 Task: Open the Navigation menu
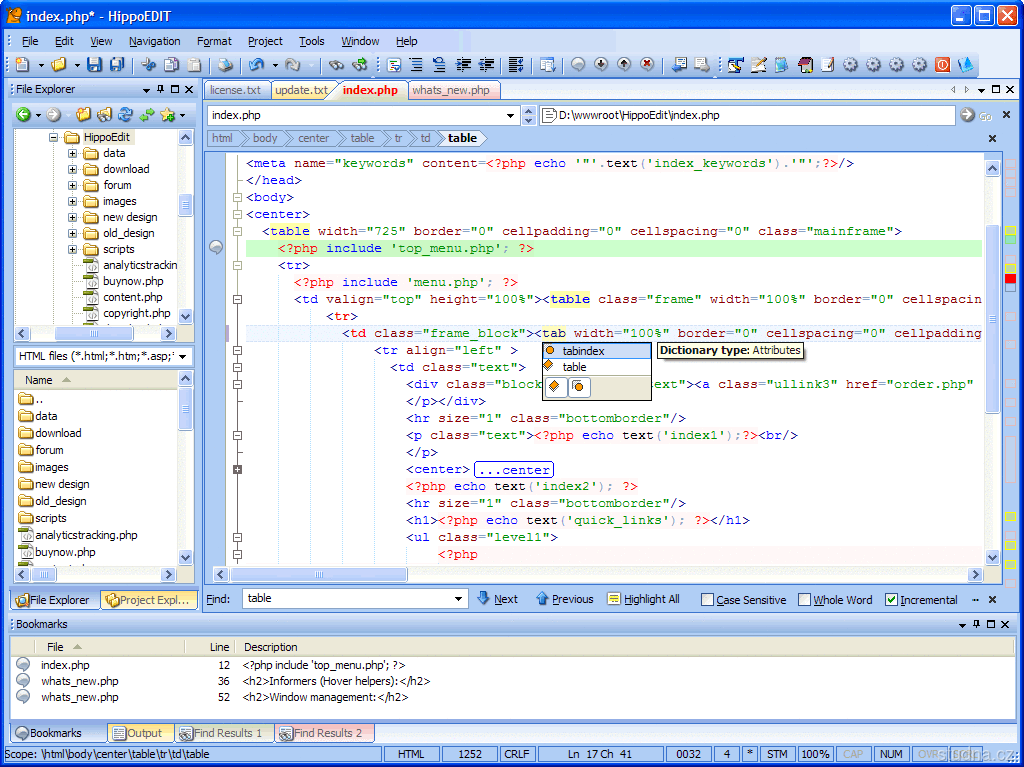pos(154,41)
